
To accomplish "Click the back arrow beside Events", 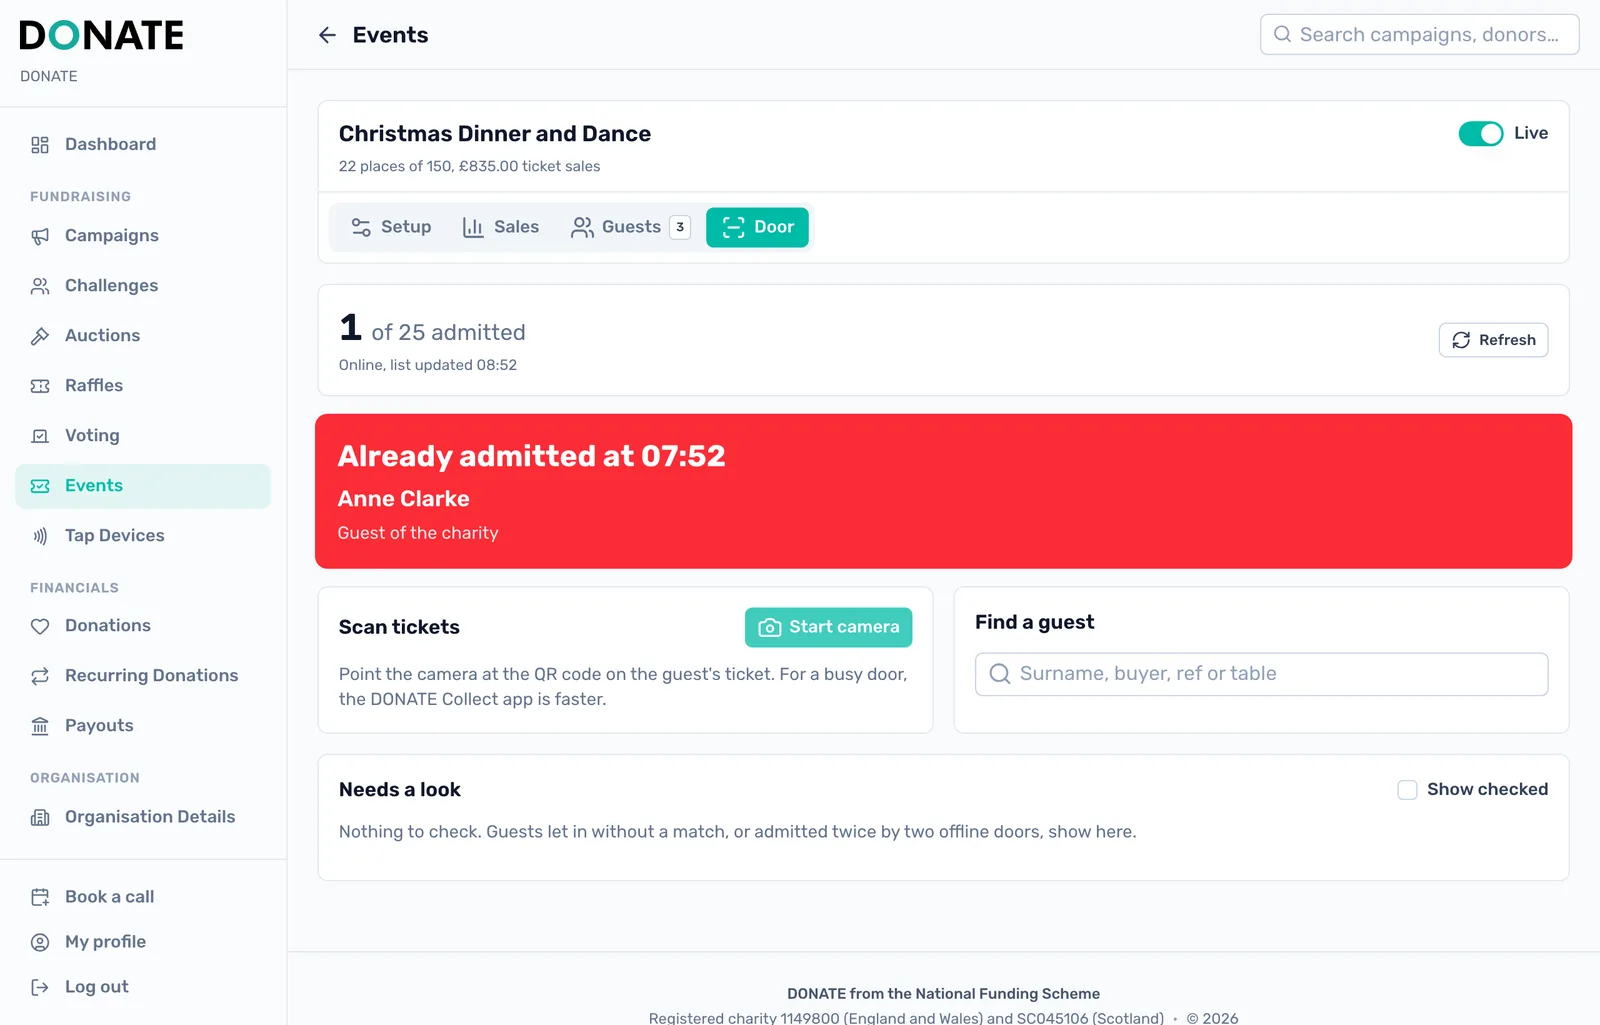I will pyautogui.click(x=327, y=35).
